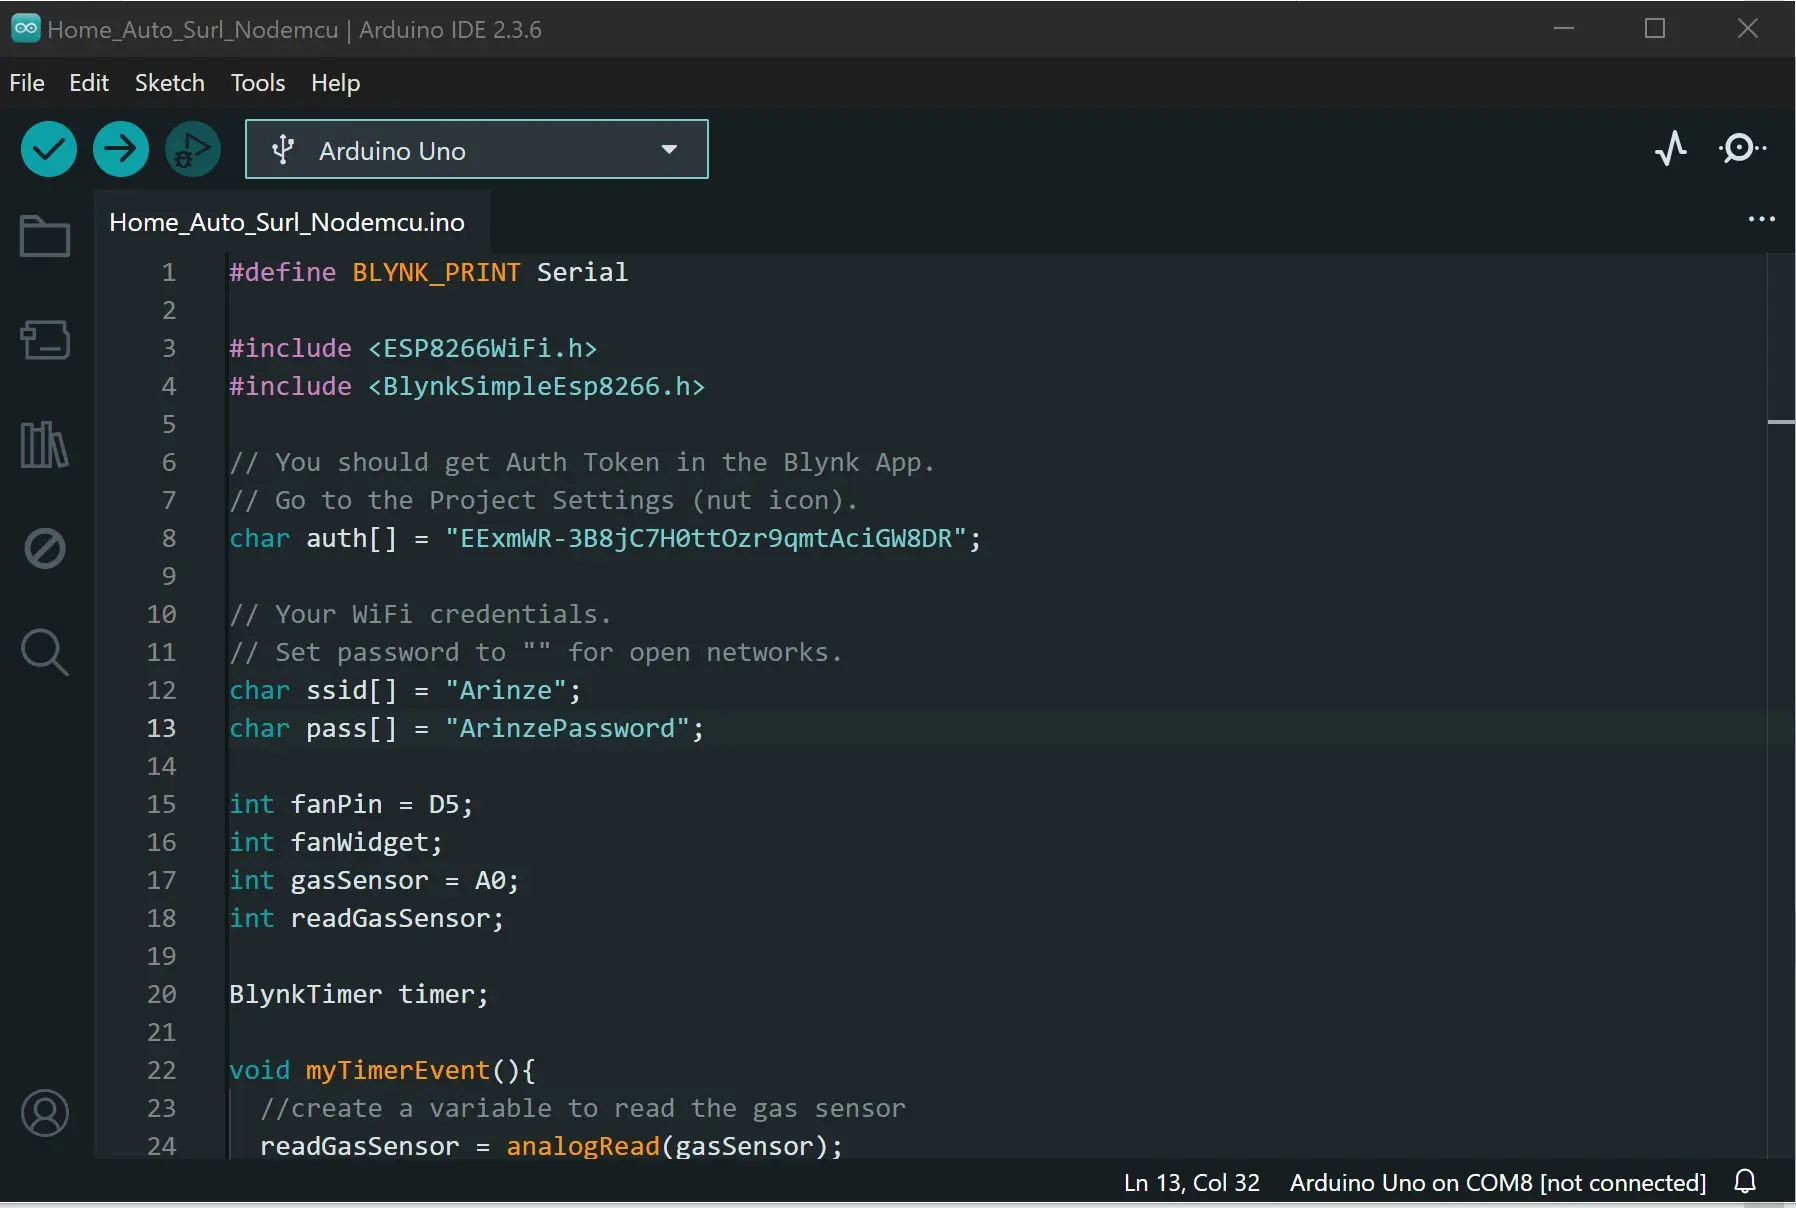This screenshot has height=1208, width=1796.
Task: Click the Verify sketch checkmark button
Action: point(48,150)
